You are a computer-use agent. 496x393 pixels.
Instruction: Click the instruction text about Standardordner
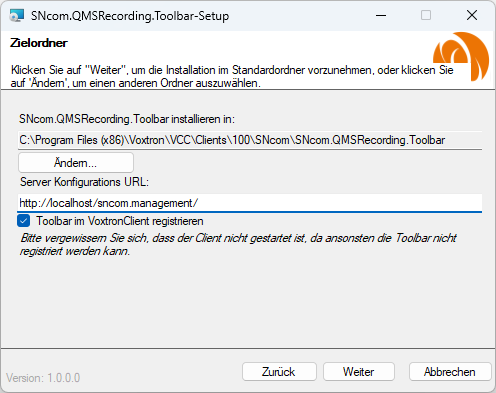pyautogui.click(x=232, y=76)
